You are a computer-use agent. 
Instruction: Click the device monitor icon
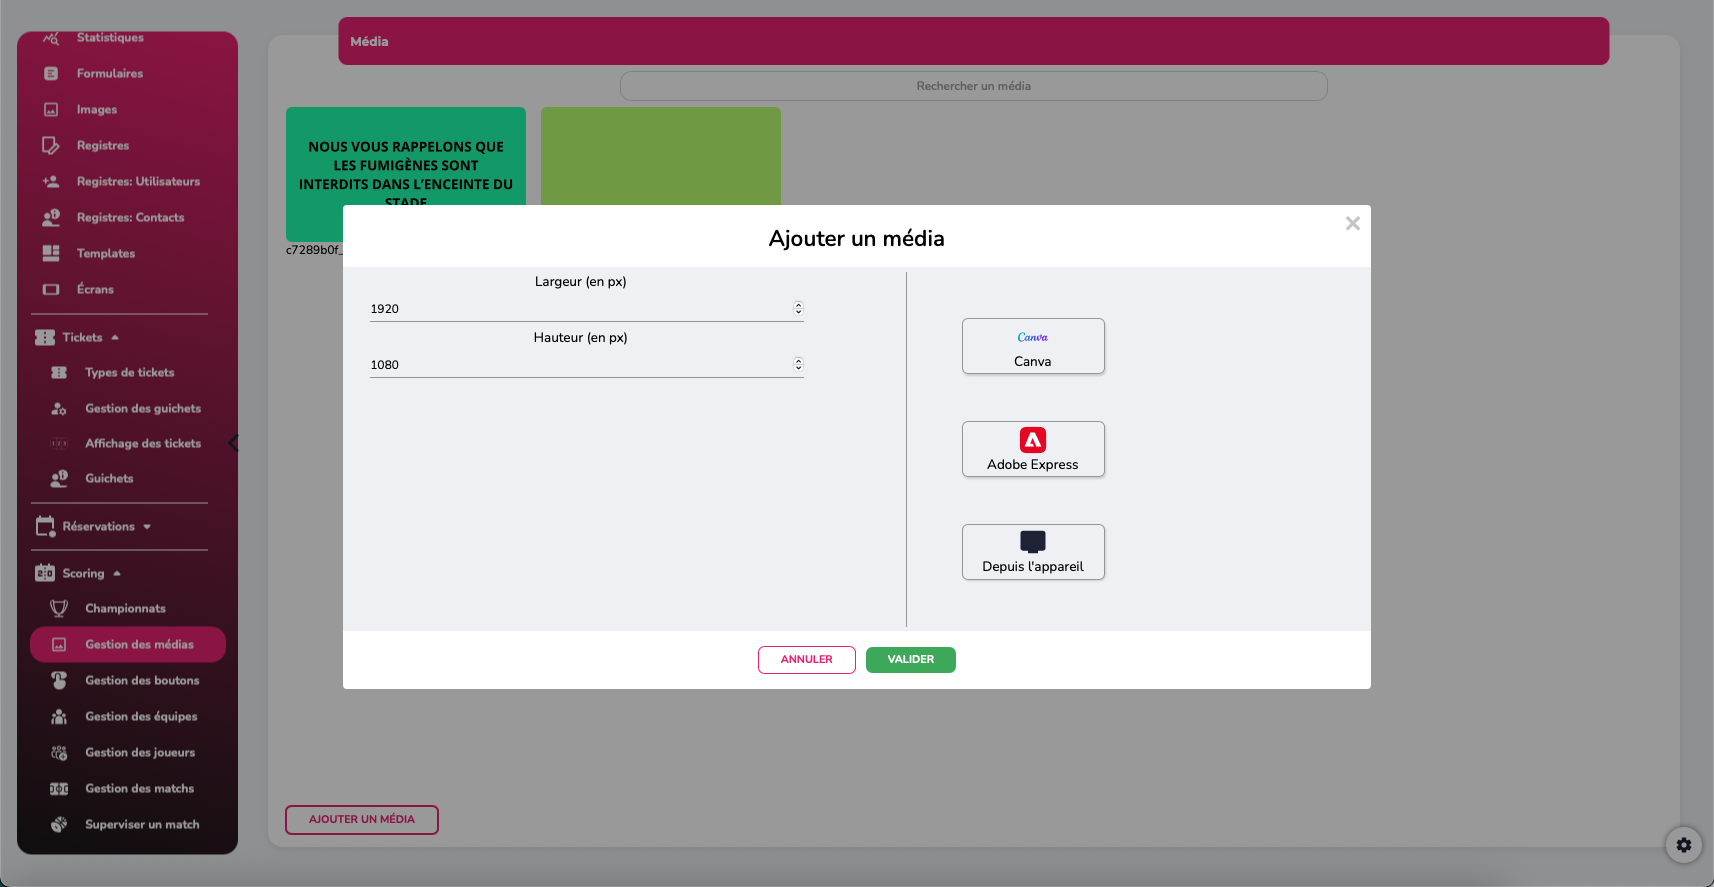click(x=1032, y=542)
